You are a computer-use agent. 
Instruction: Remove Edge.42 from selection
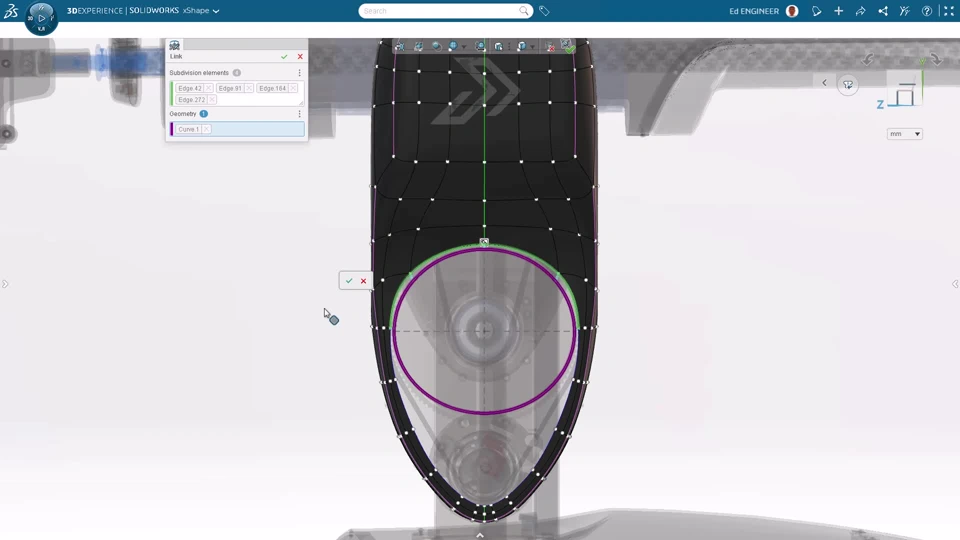208,88
